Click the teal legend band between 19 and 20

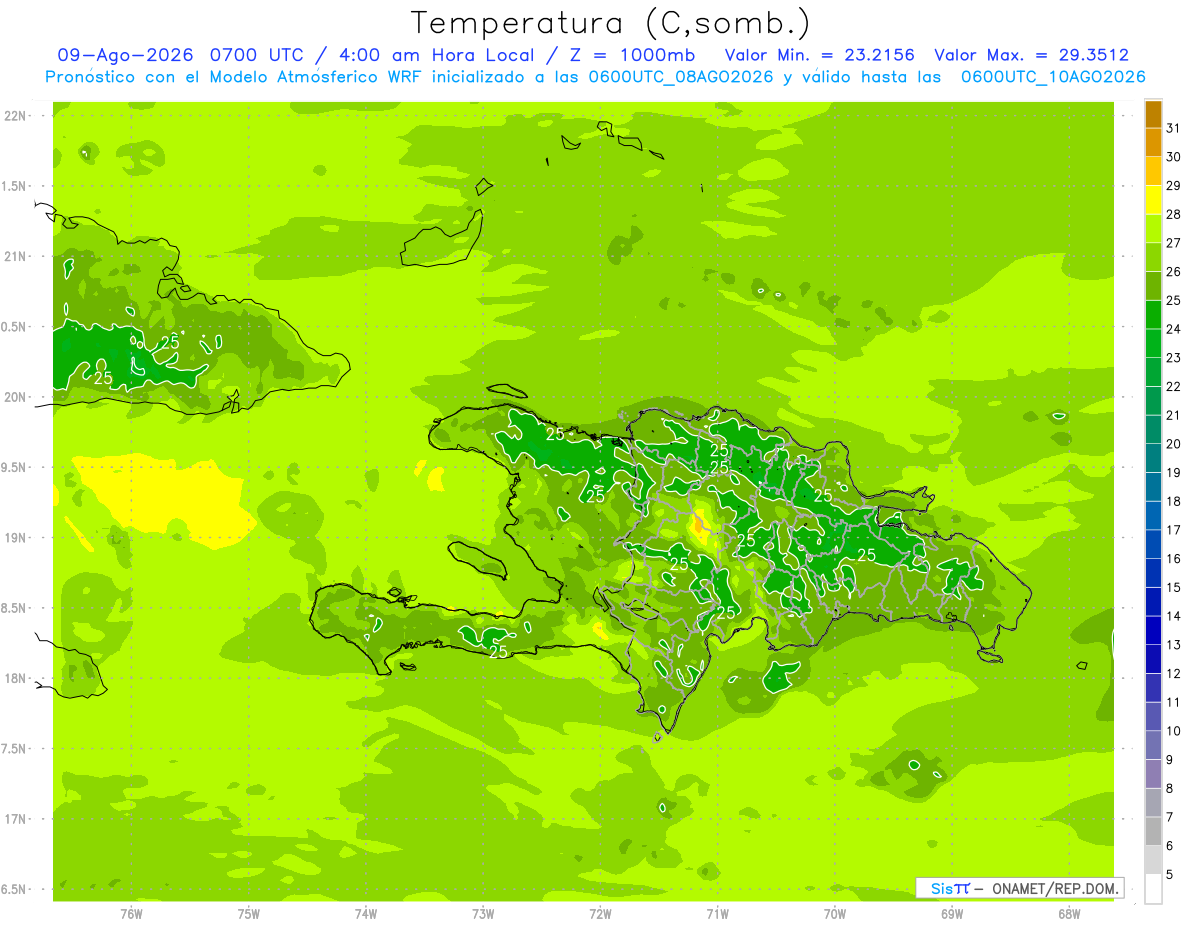[x=1153, y=458]
